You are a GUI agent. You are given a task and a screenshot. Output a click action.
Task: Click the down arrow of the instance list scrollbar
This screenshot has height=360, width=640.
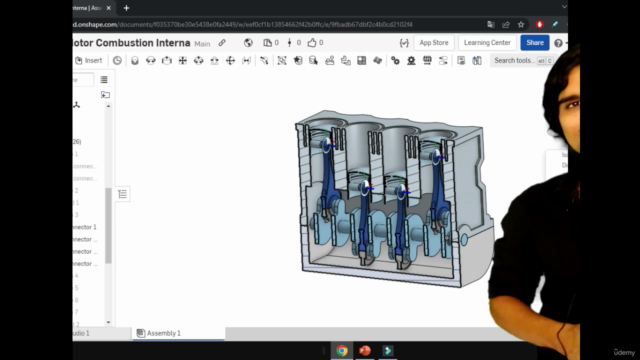(108, 322)
